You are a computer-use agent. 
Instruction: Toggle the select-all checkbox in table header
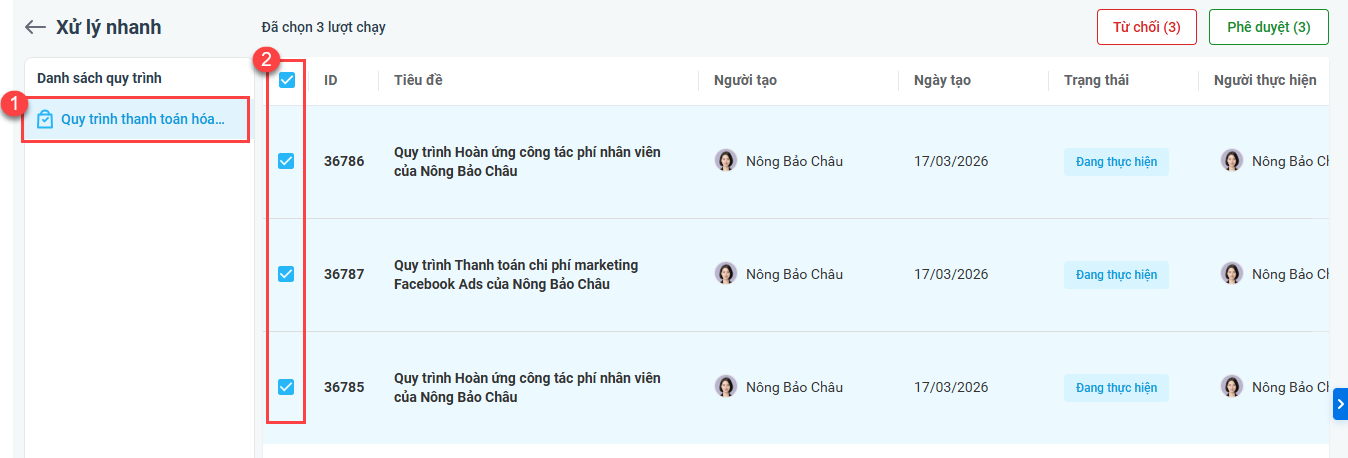point(287,80)
